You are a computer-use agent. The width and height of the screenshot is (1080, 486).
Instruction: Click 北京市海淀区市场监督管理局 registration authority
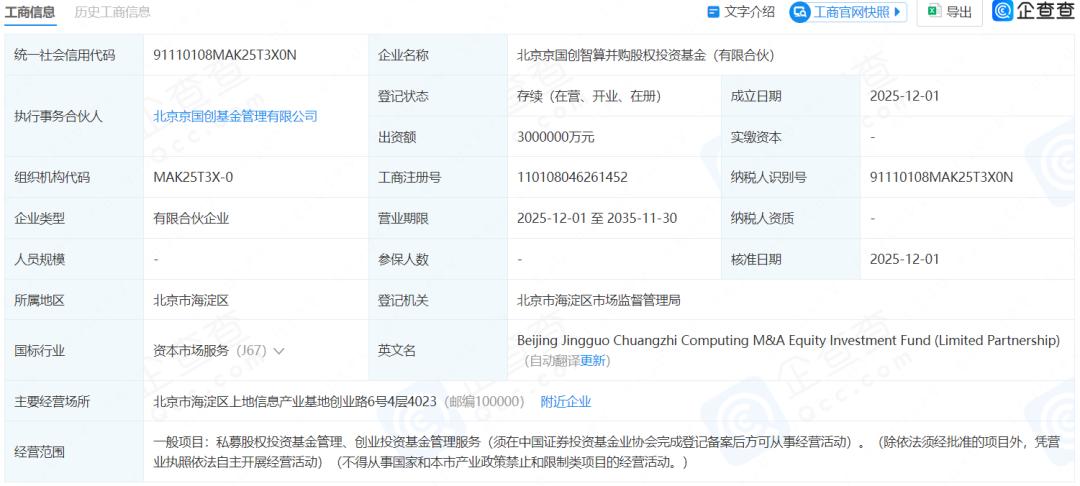(599, 300)
